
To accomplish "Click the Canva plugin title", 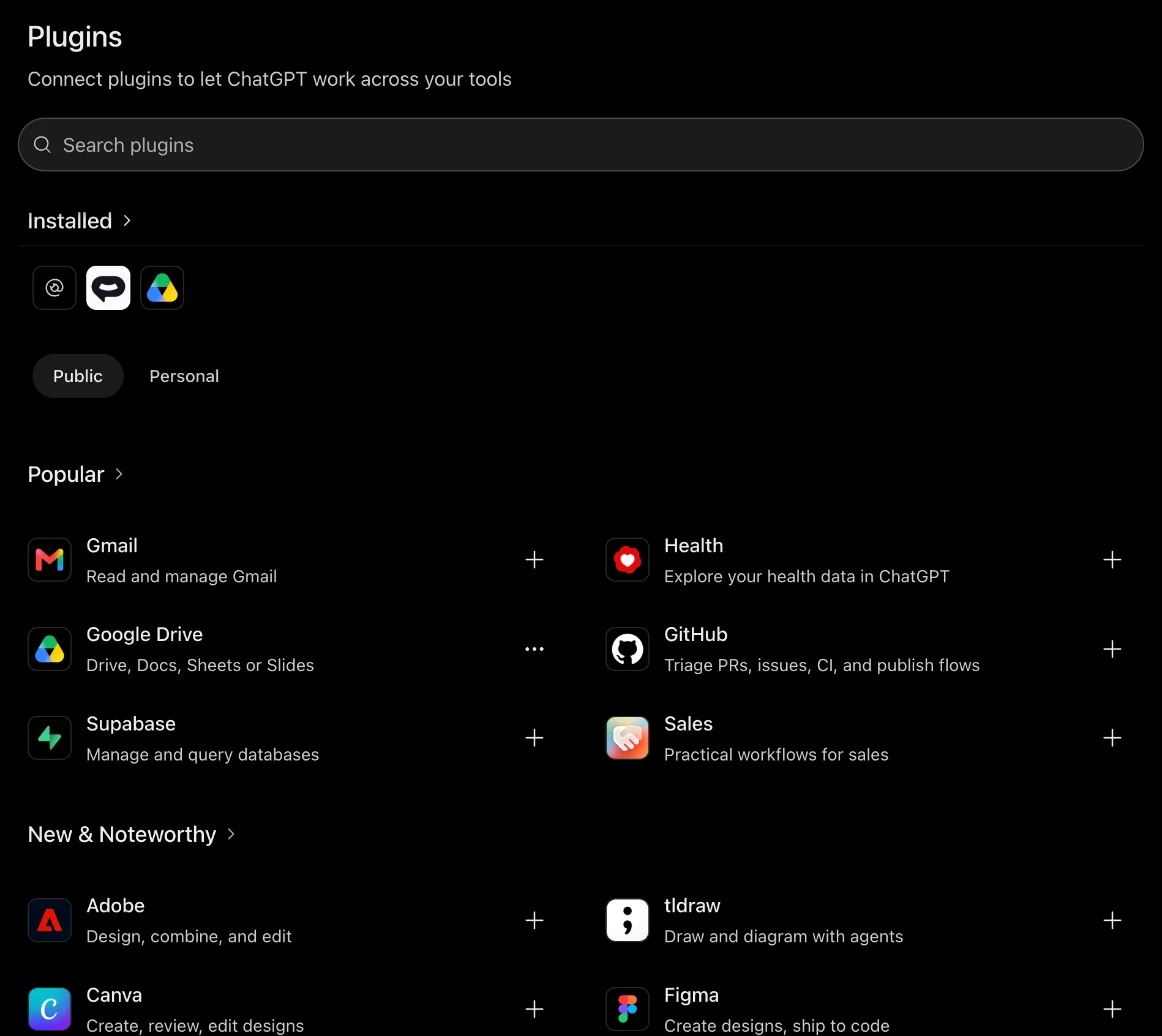I will point(114,995).
